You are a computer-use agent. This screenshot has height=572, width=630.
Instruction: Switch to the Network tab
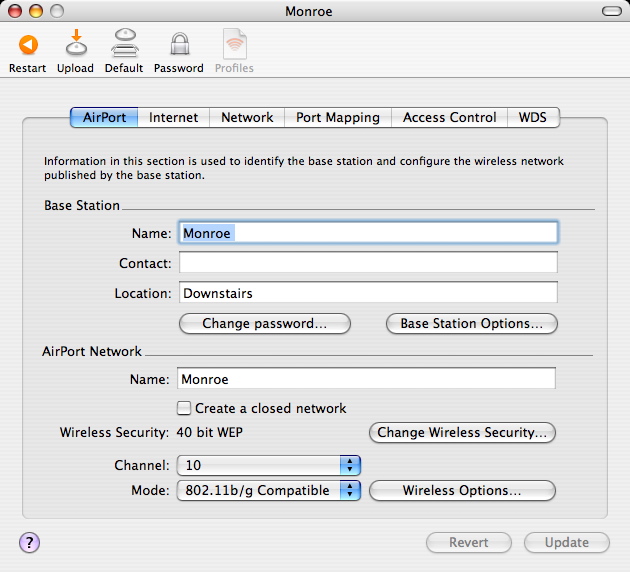pyautogui.click(x=247, y=117)
